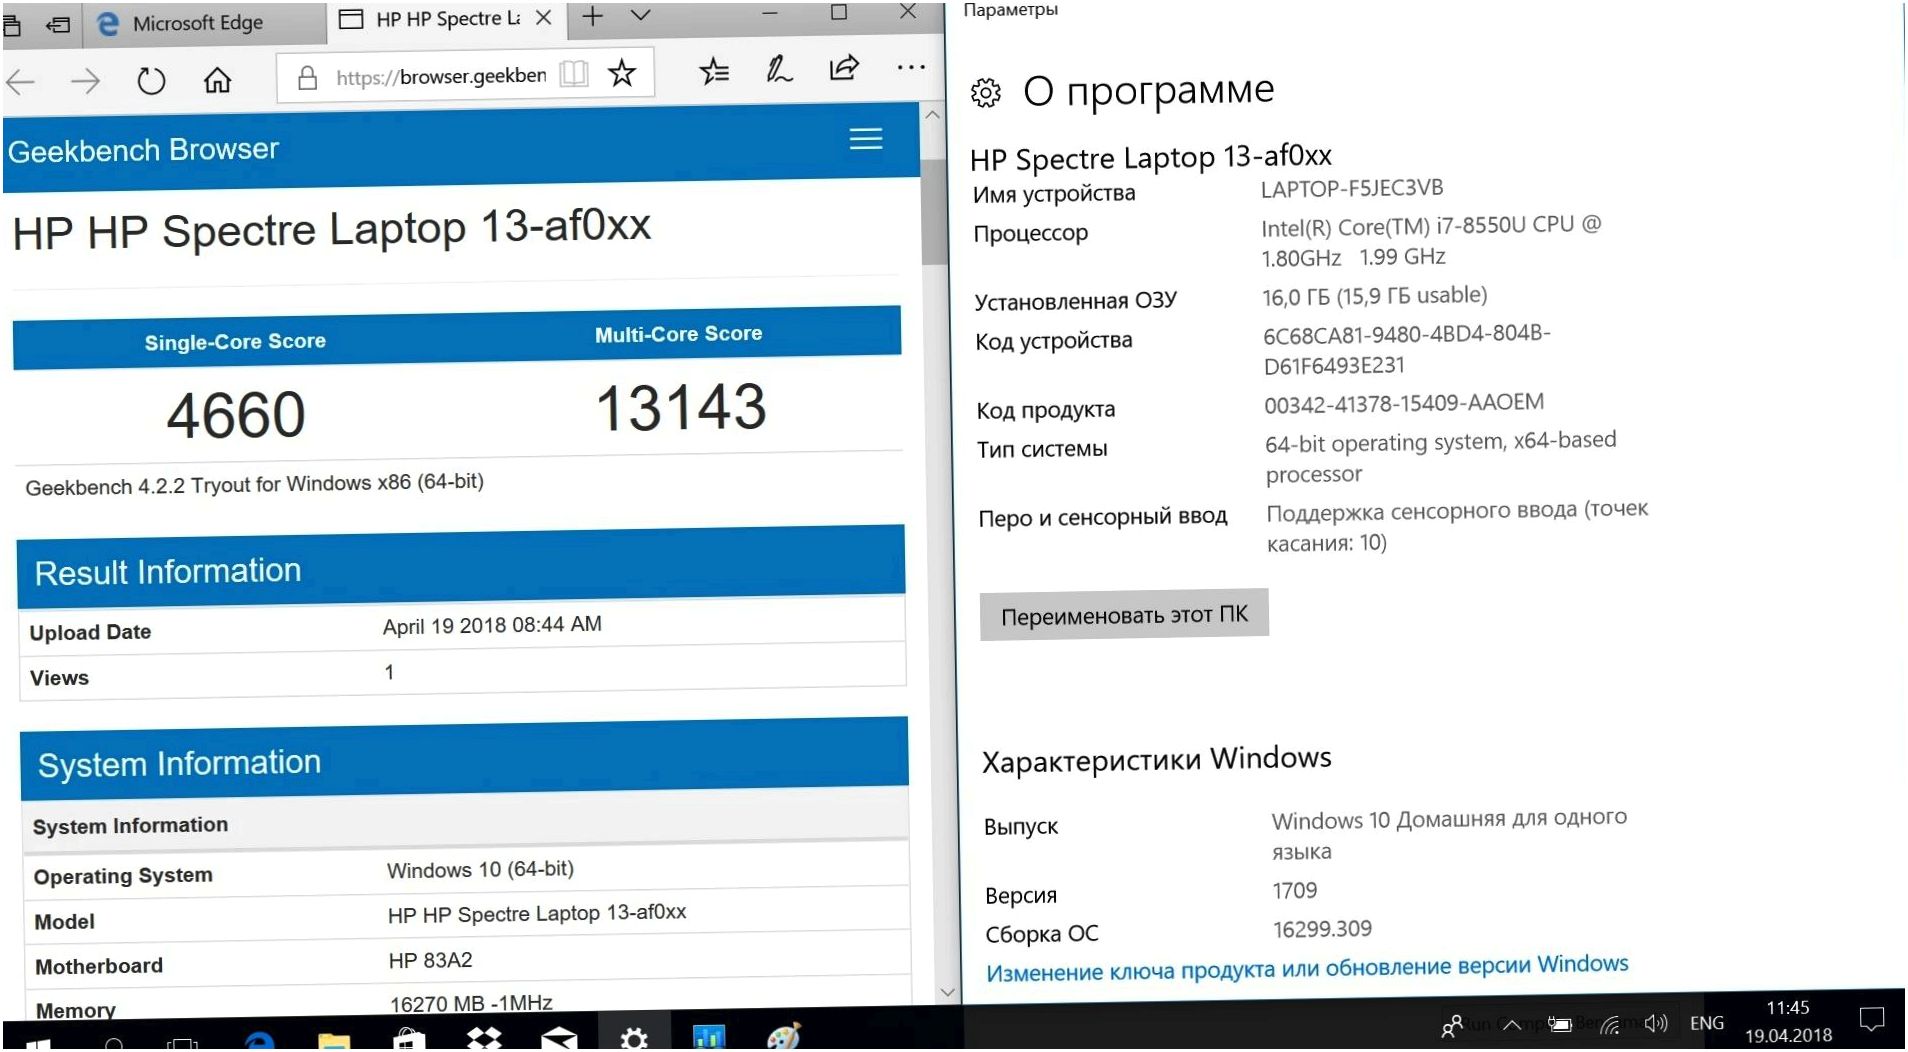Click OS build number 16299.309

pos(1322,929)
